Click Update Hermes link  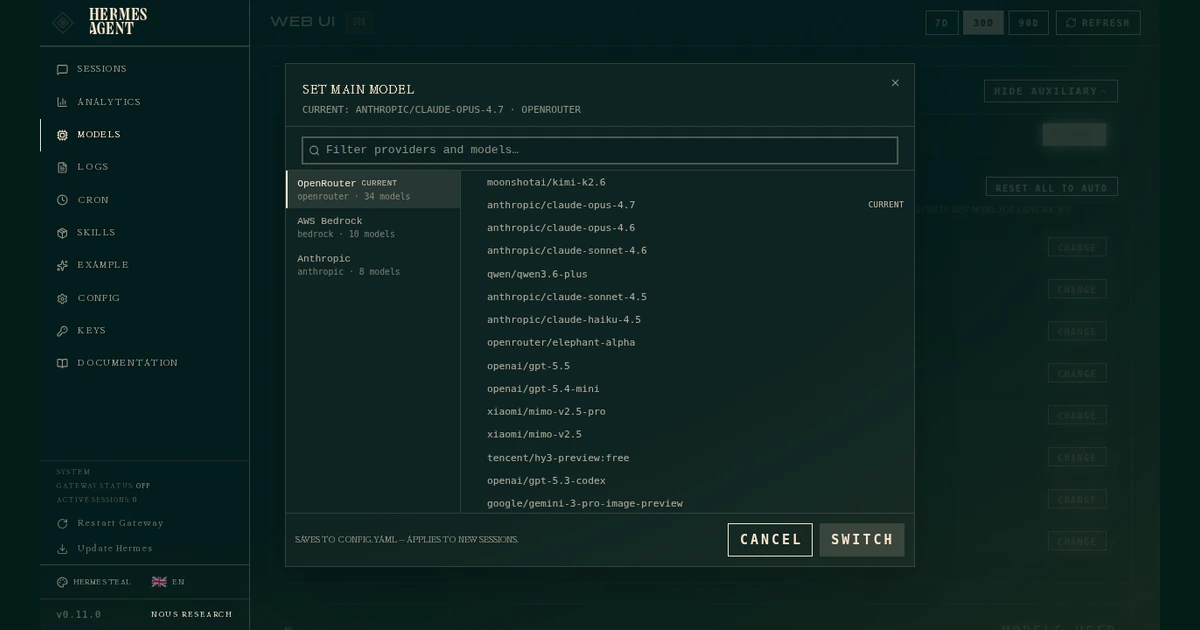(x=115, y=549)
